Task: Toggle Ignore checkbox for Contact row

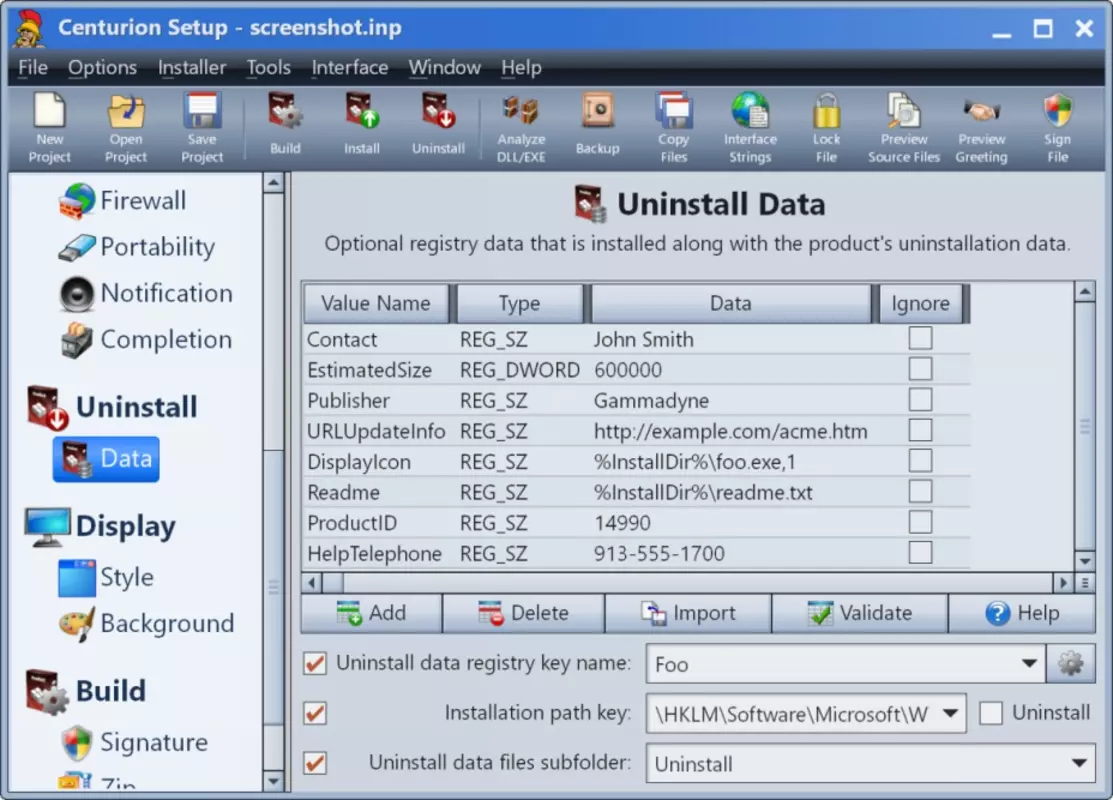Action: pyautogui.click(x=920, y=339)
